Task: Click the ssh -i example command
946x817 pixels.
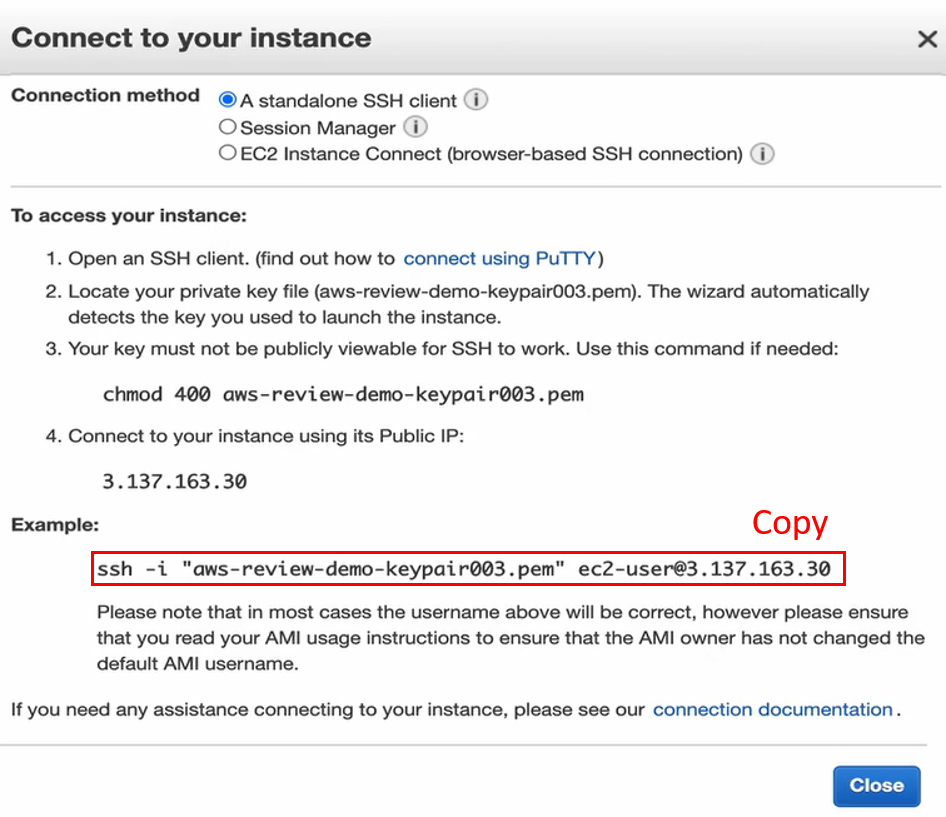Action: [x=464, y=569]
